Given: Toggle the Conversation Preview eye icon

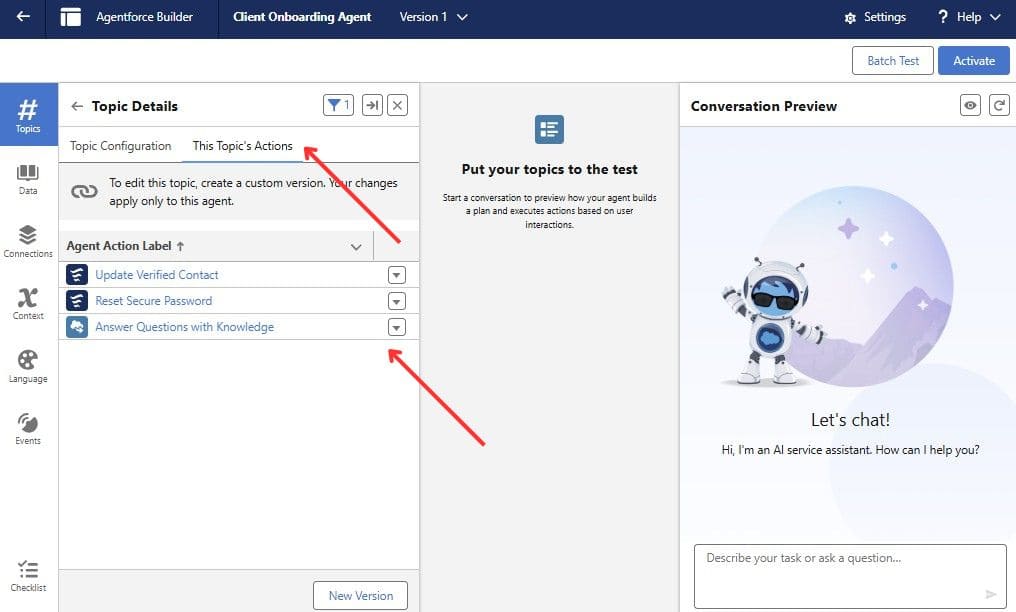Looking at the screenshot, I should (x=970, y=105).
